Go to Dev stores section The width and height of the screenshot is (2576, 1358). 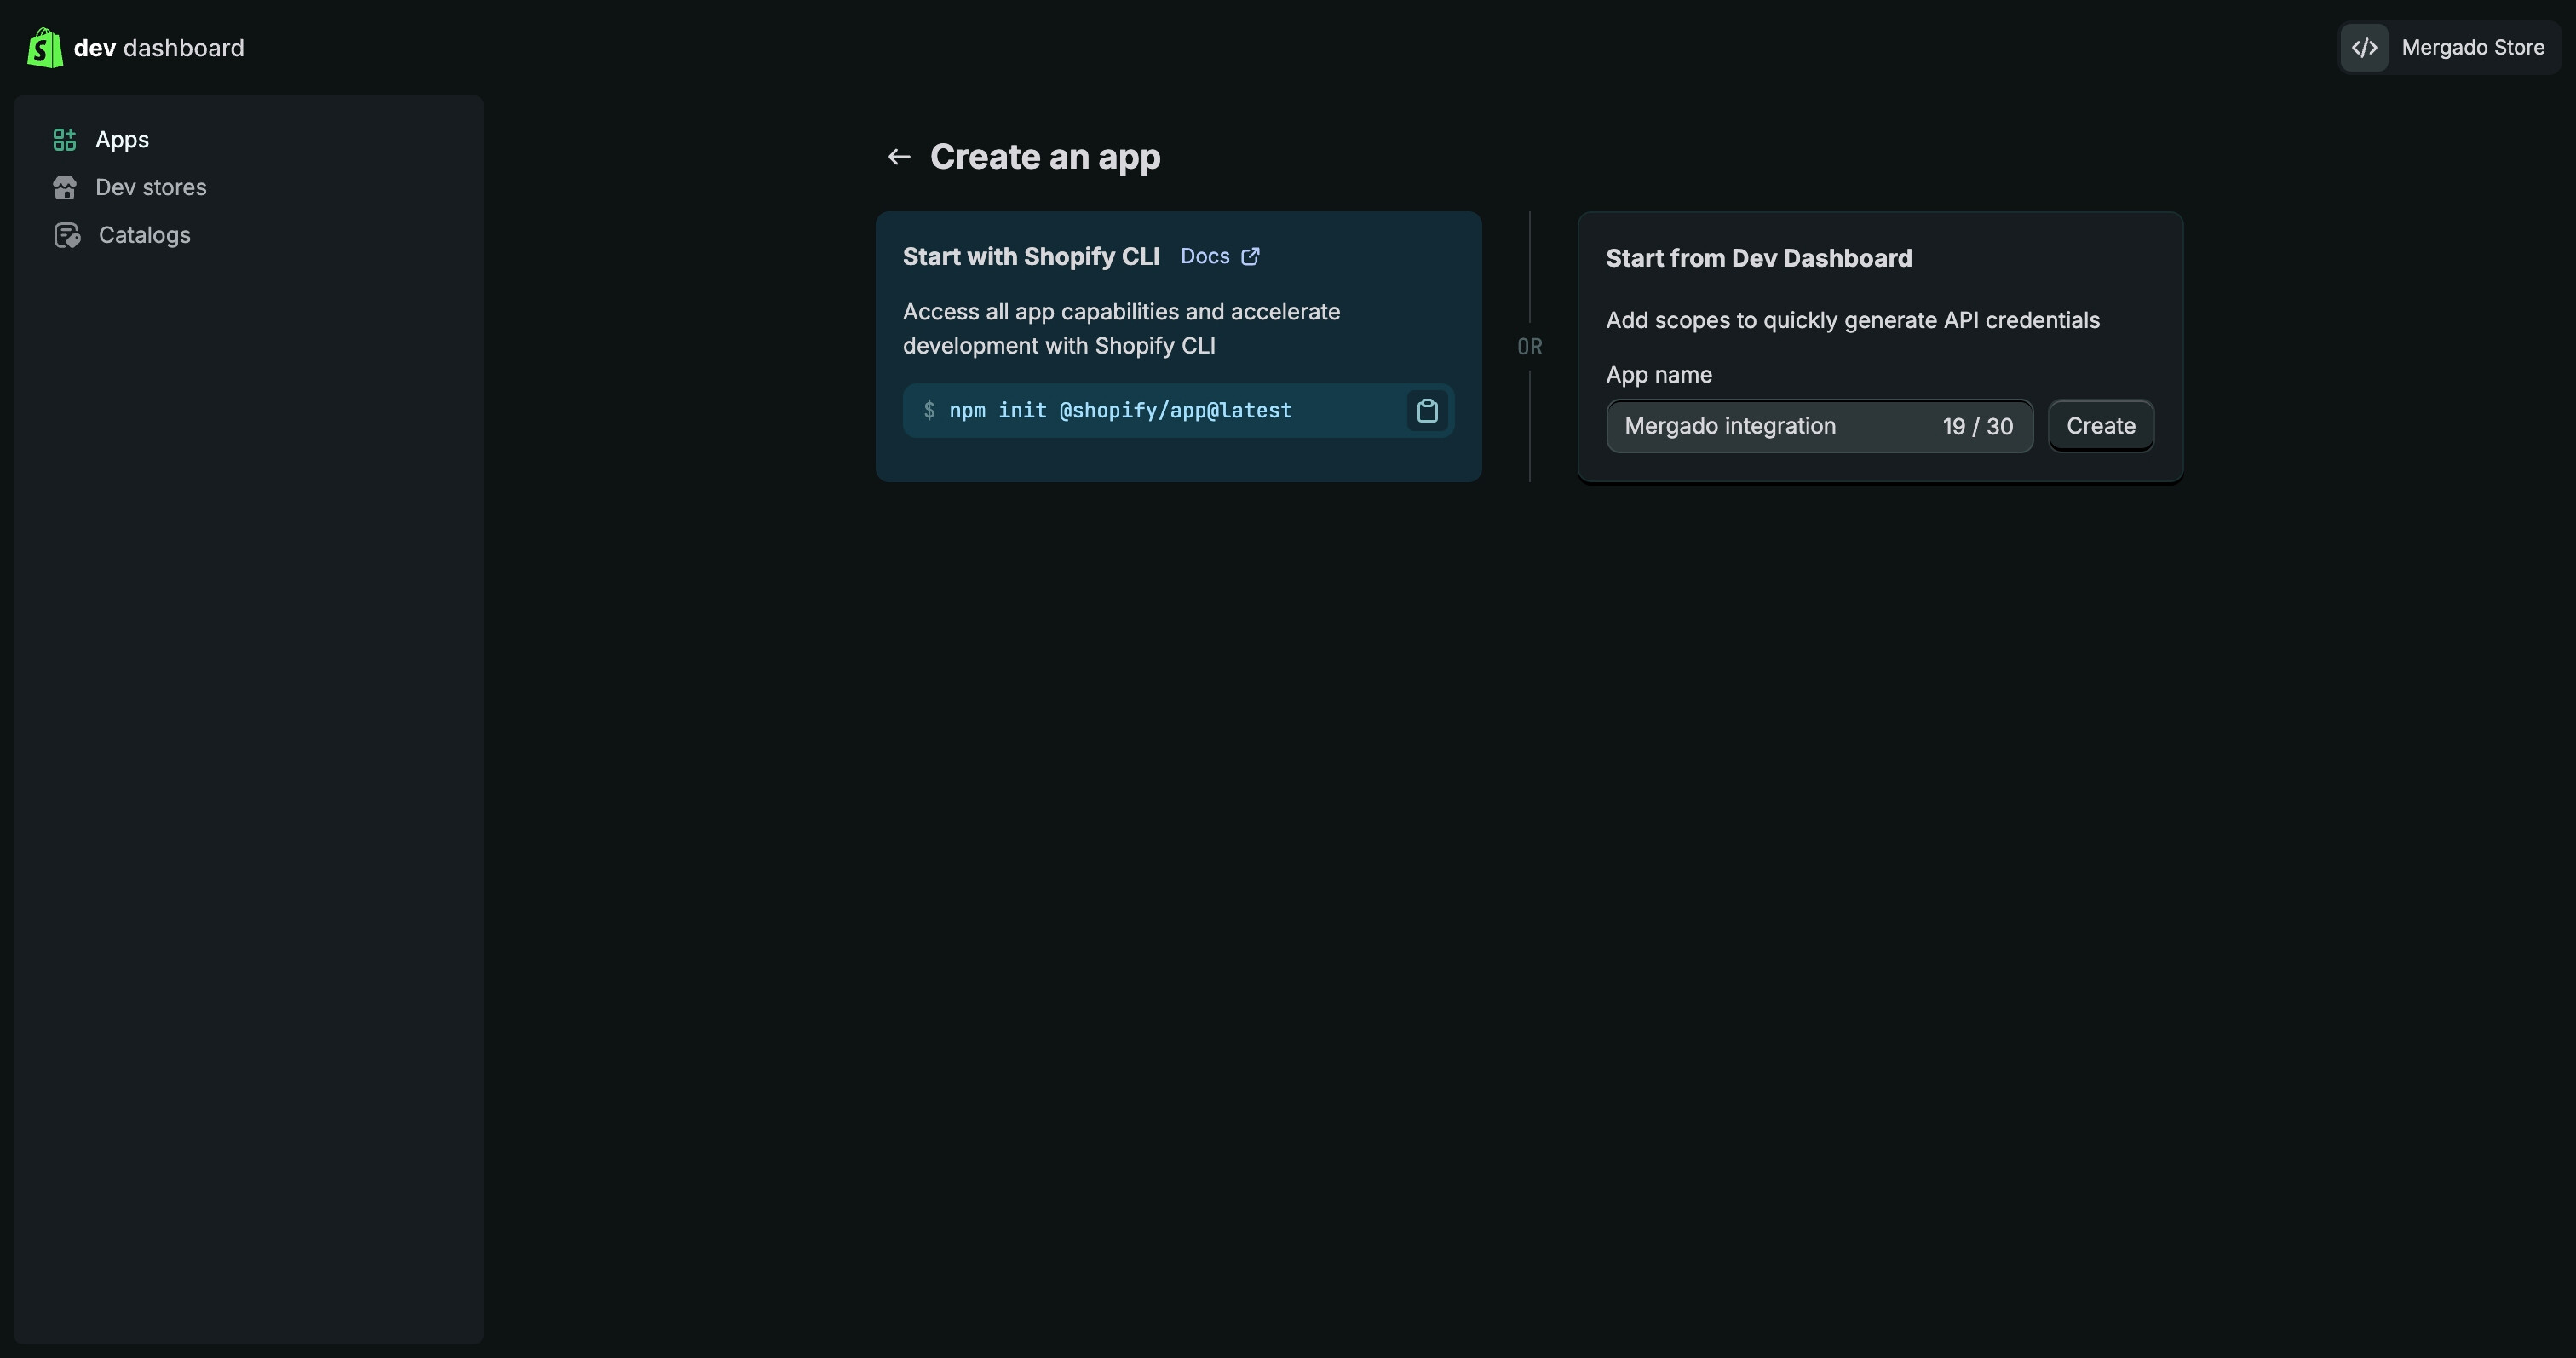click(150, 188)
